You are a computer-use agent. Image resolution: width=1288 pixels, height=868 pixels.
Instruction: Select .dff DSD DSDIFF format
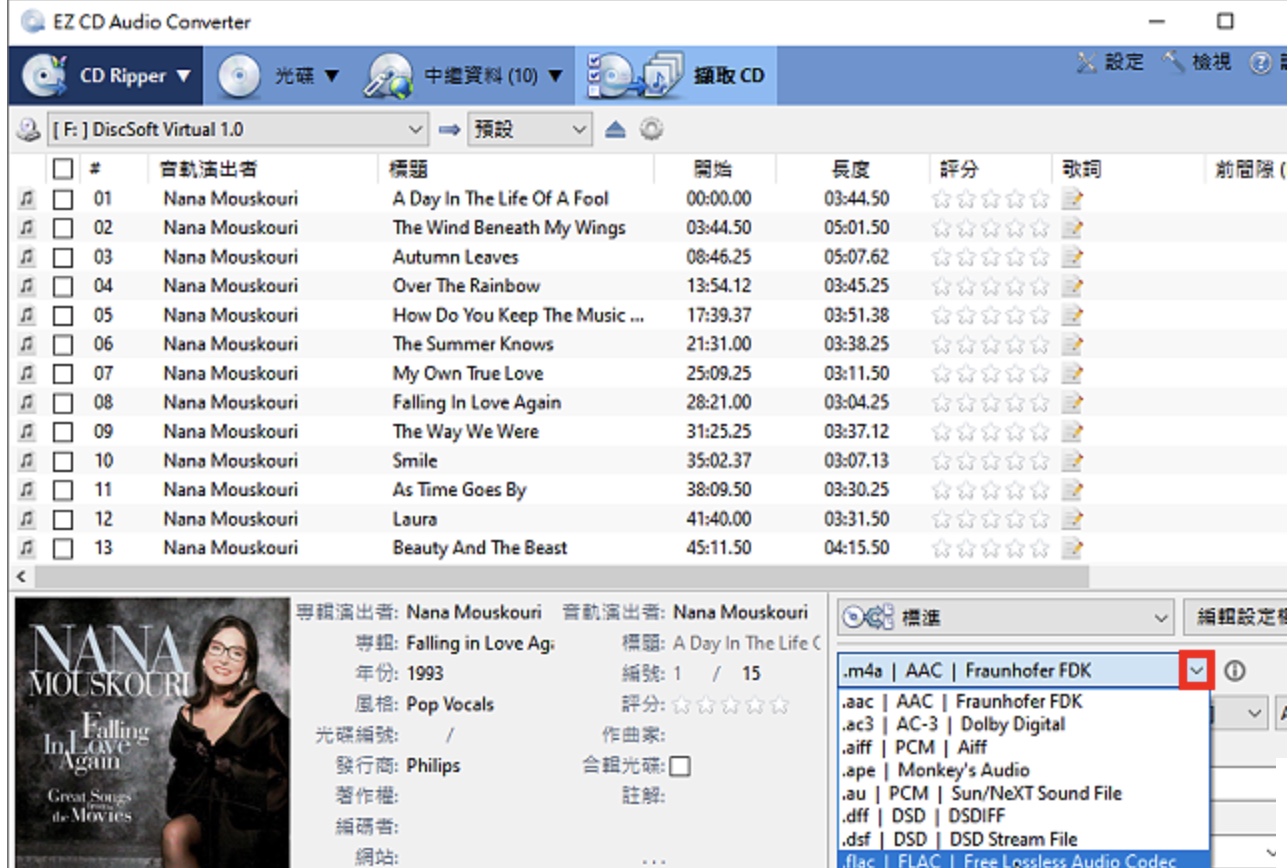click(1023, 816)
